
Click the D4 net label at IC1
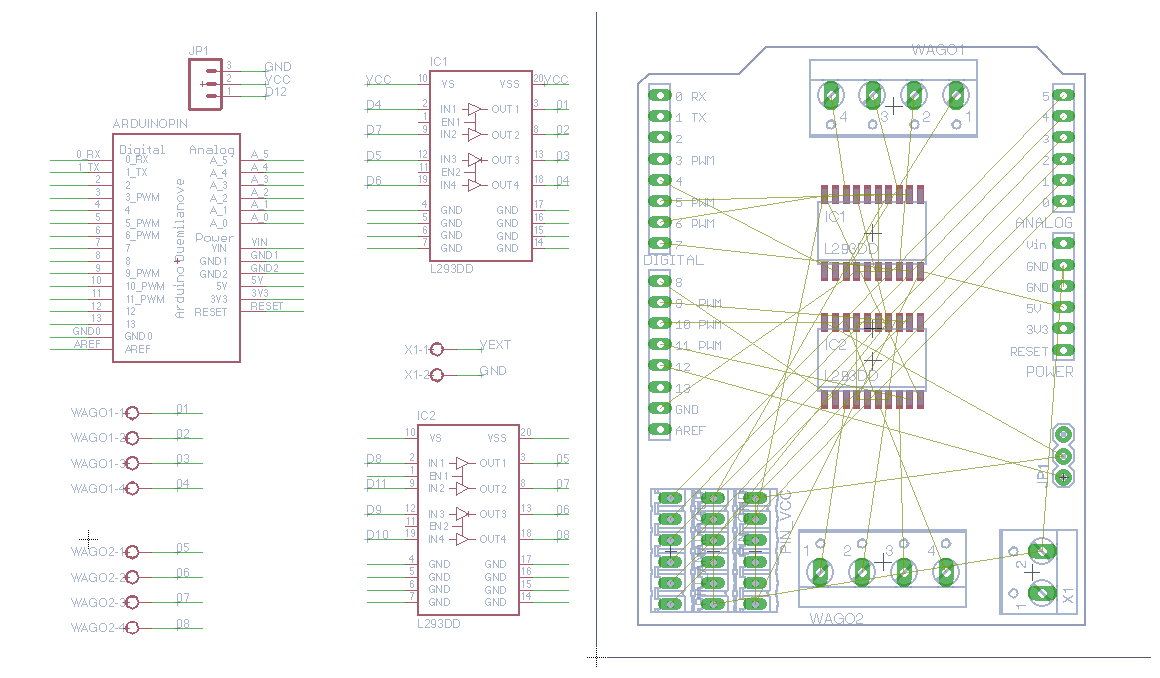(374, 105)
